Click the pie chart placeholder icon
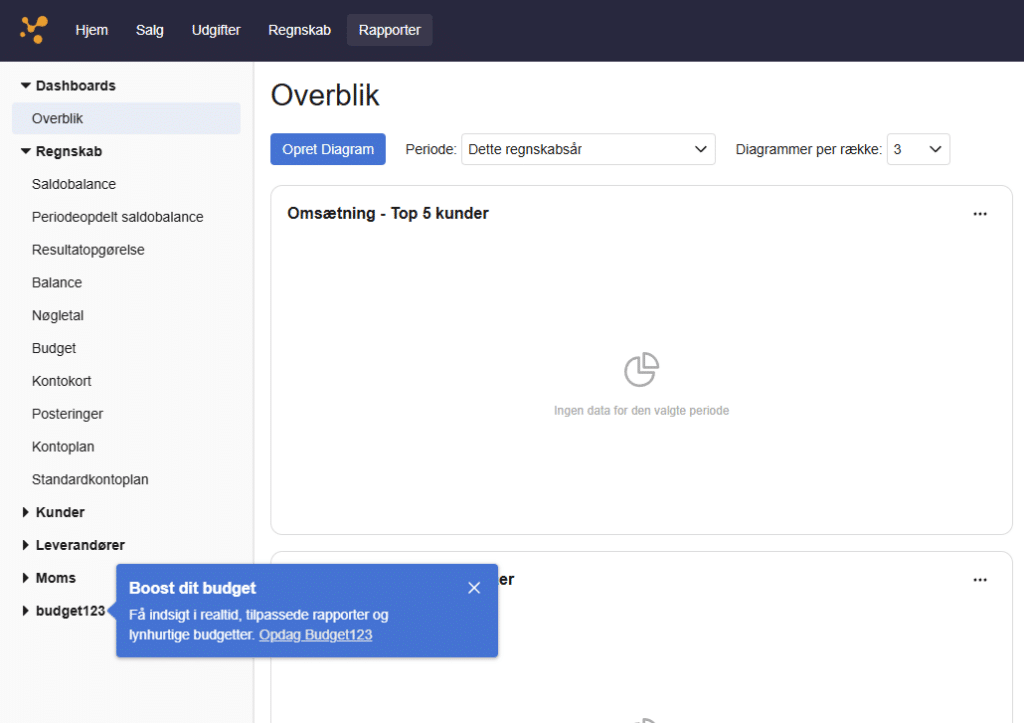The image size is (1024, 723). point(641,370)
